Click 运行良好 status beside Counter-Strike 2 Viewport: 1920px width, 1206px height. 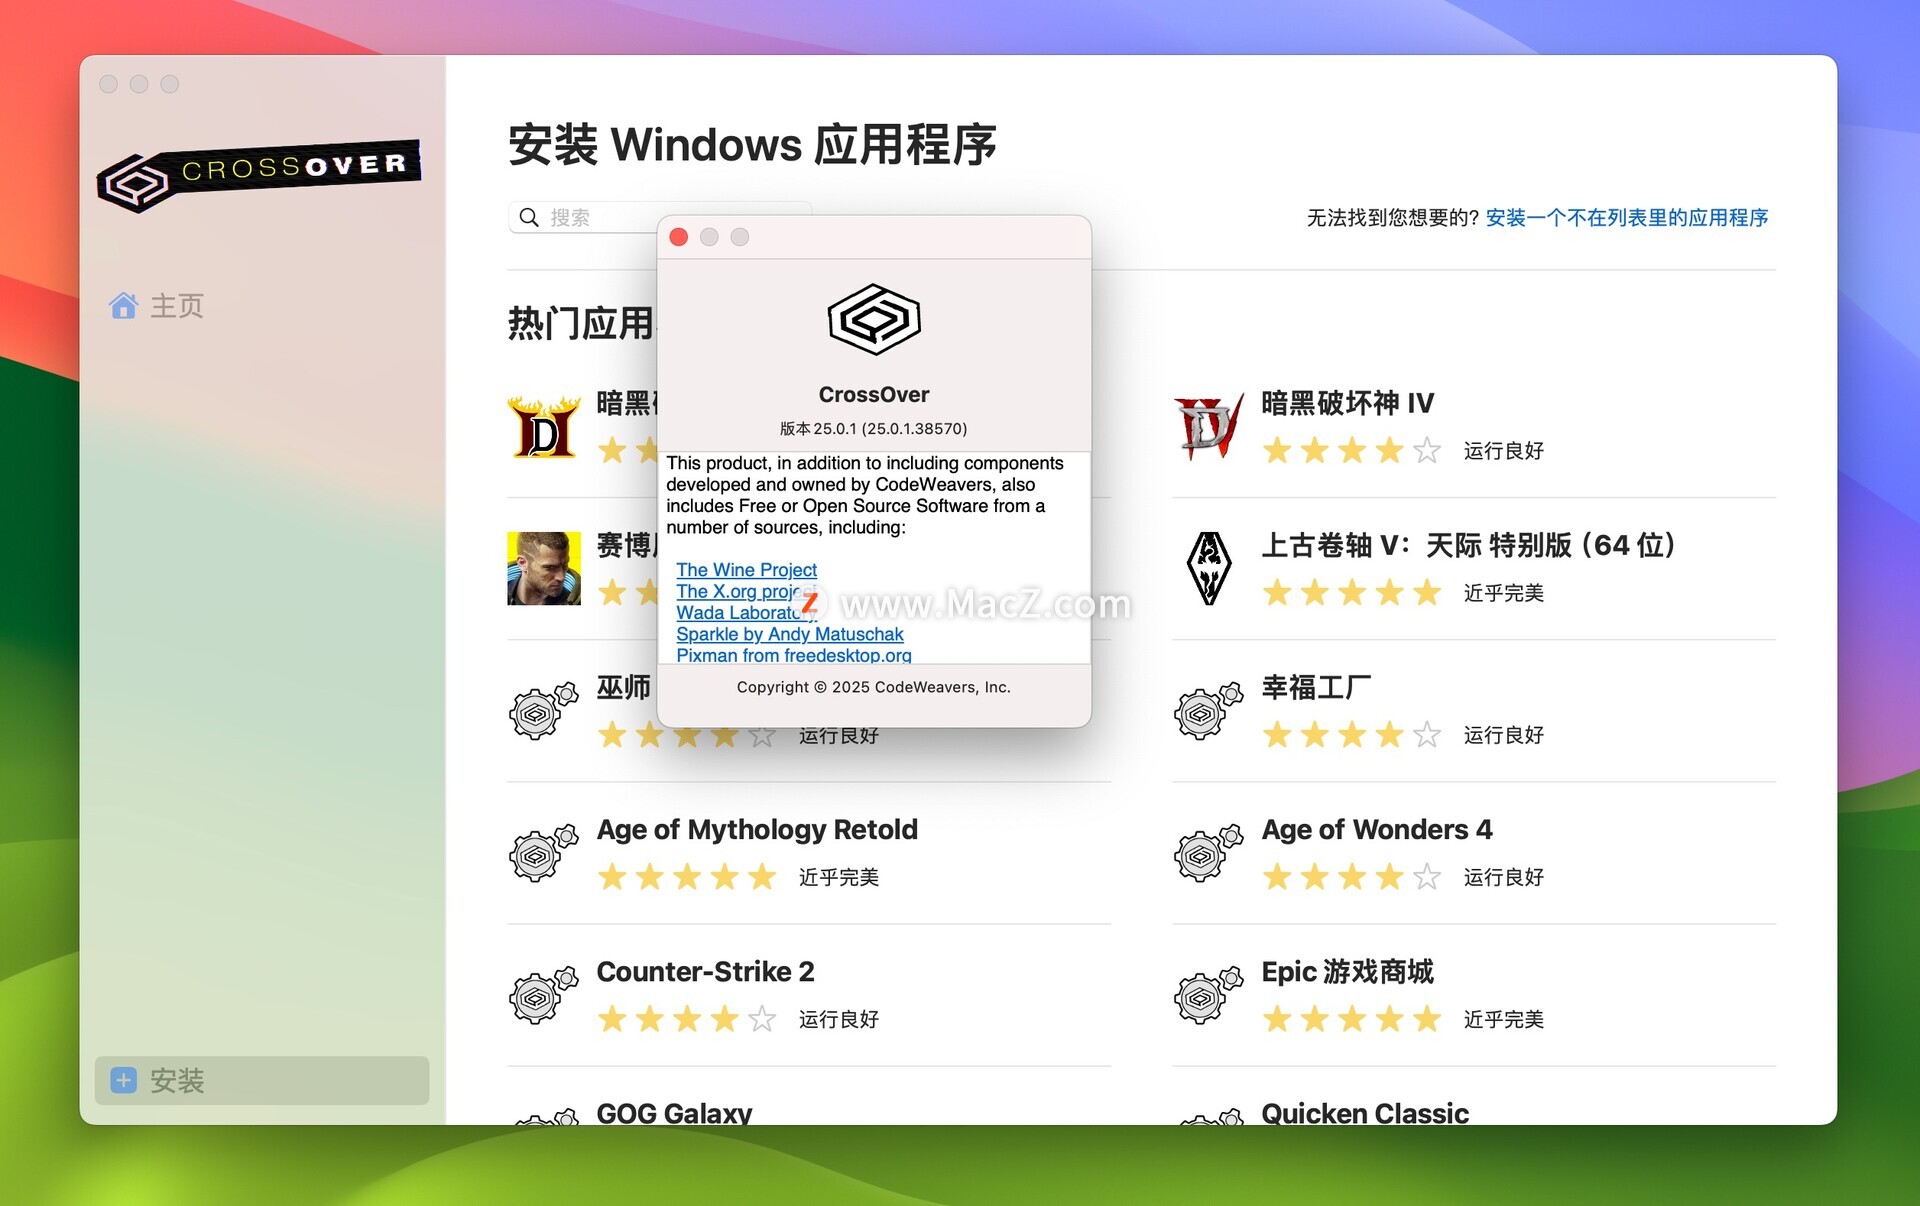(x=838, y=1019)
